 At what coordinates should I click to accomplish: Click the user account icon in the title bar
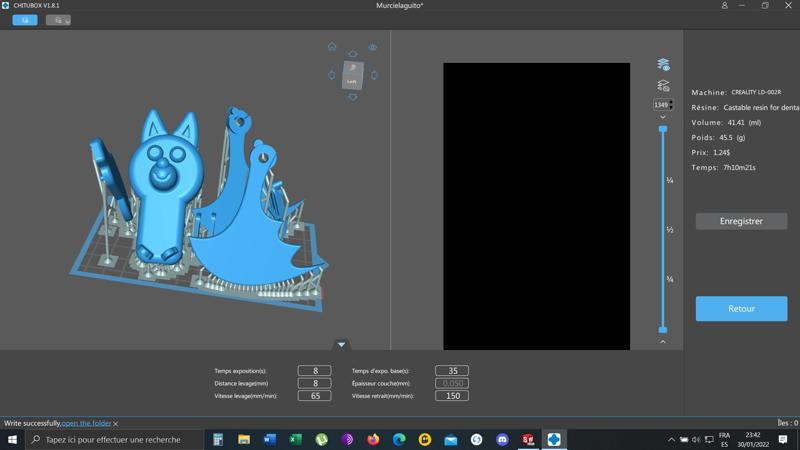(x=724, y=6)
